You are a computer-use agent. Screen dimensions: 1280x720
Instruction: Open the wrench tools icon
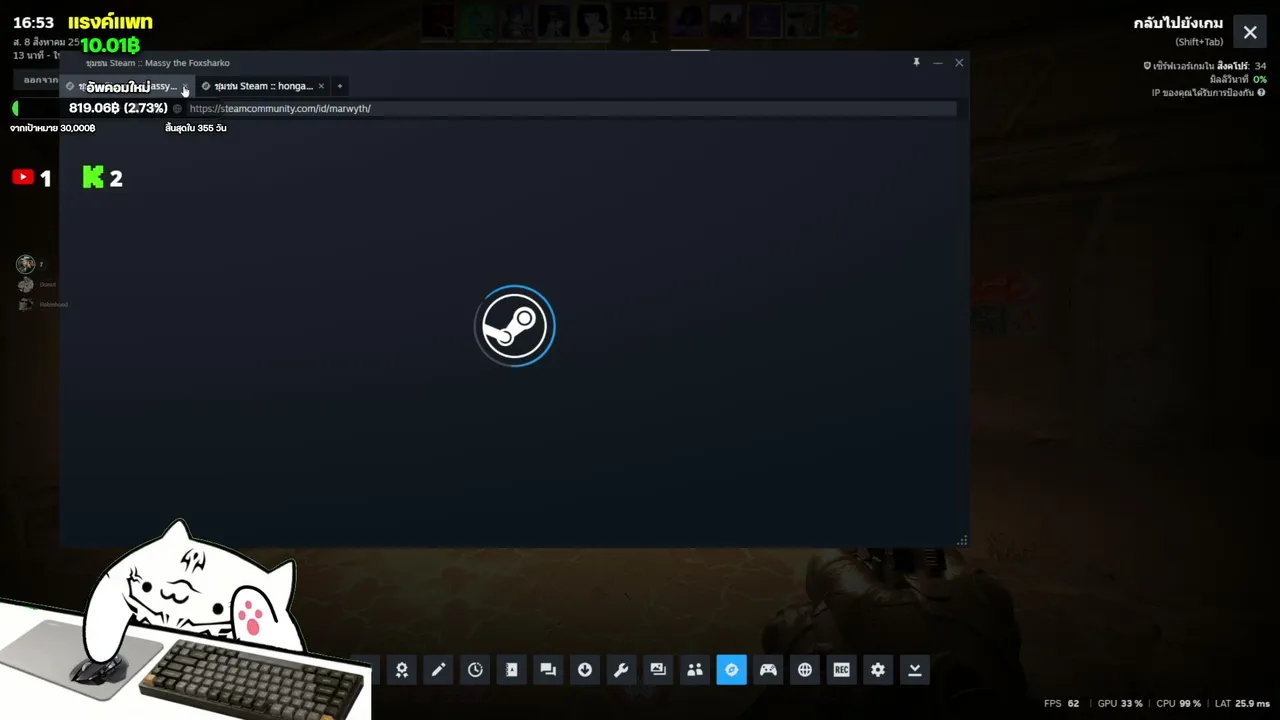[x=621, y=670]
